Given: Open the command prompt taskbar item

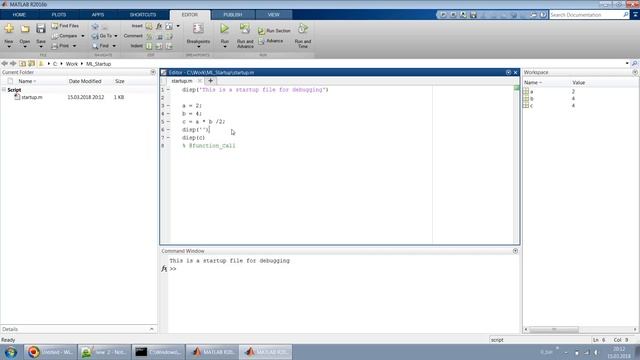Looking at the screenshot, I should click(158, 352).
